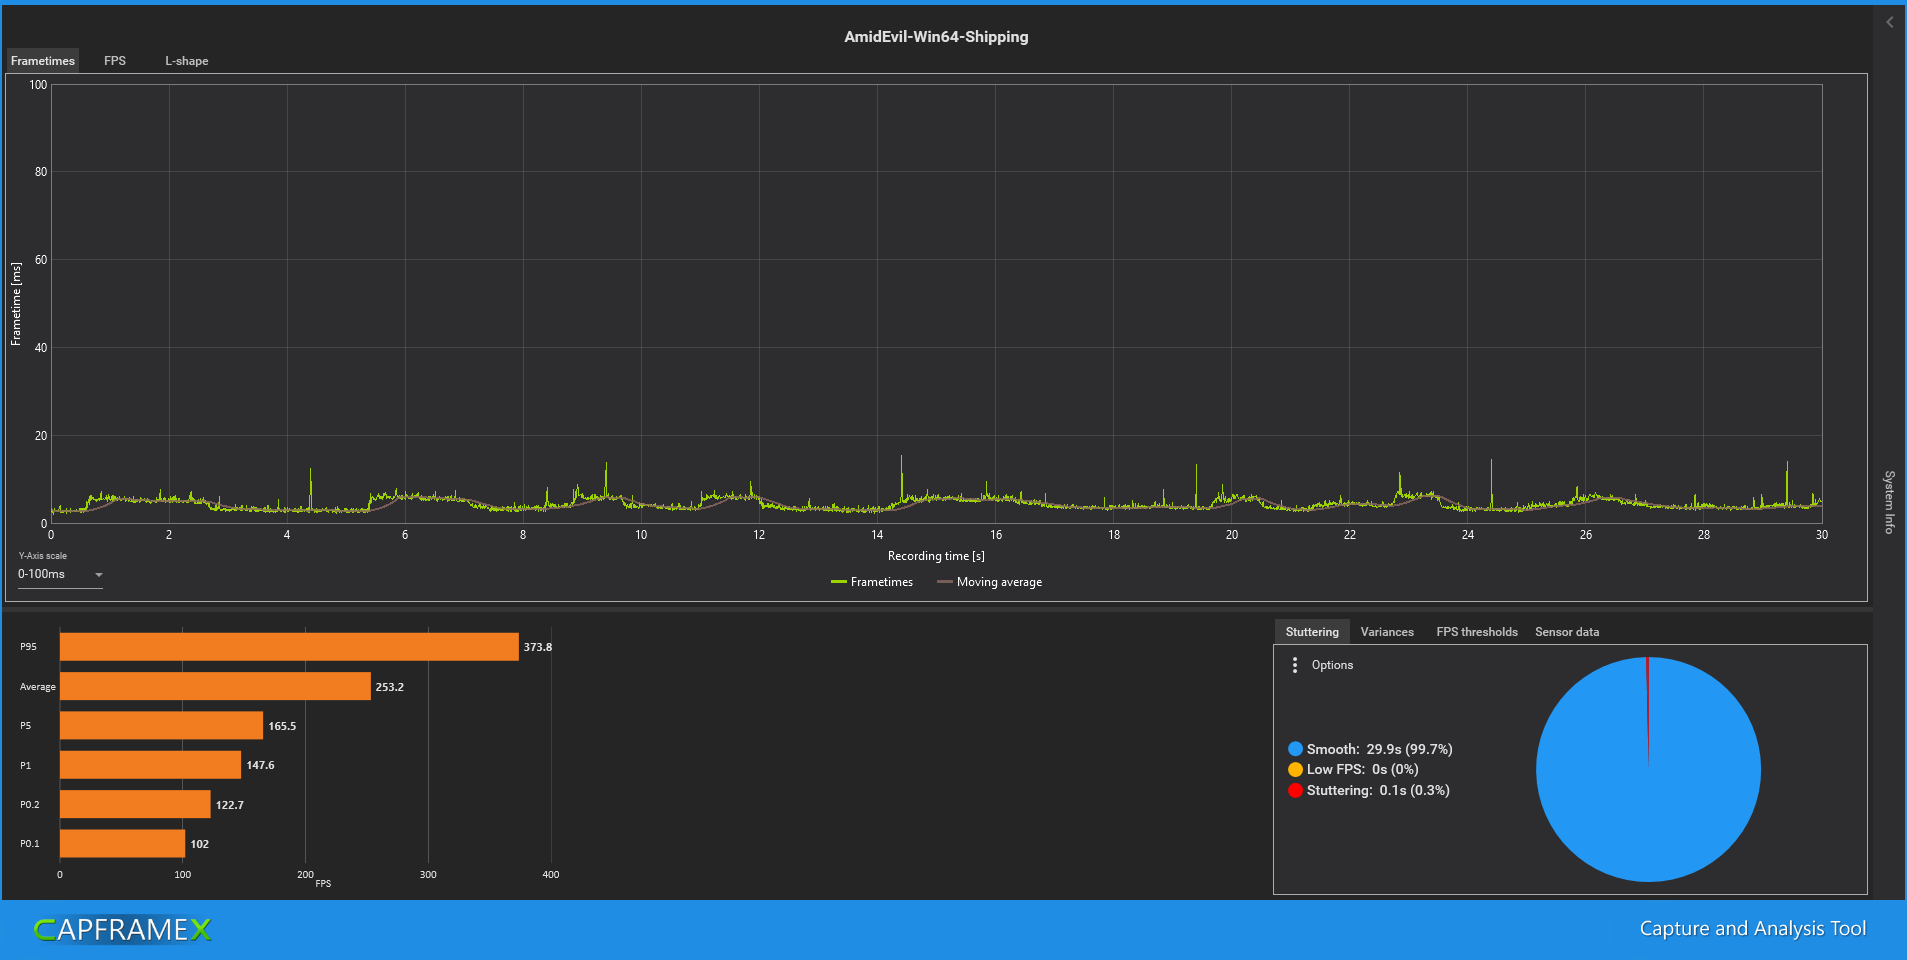The height and width of the screenshot is (960, 1907).
Task: Open the Y-Axis scale dropdown
Action: coord(60,575)
